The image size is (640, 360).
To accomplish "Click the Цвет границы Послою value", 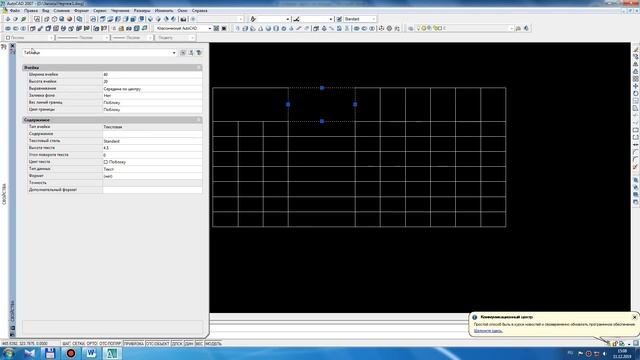I will (152, 109).
